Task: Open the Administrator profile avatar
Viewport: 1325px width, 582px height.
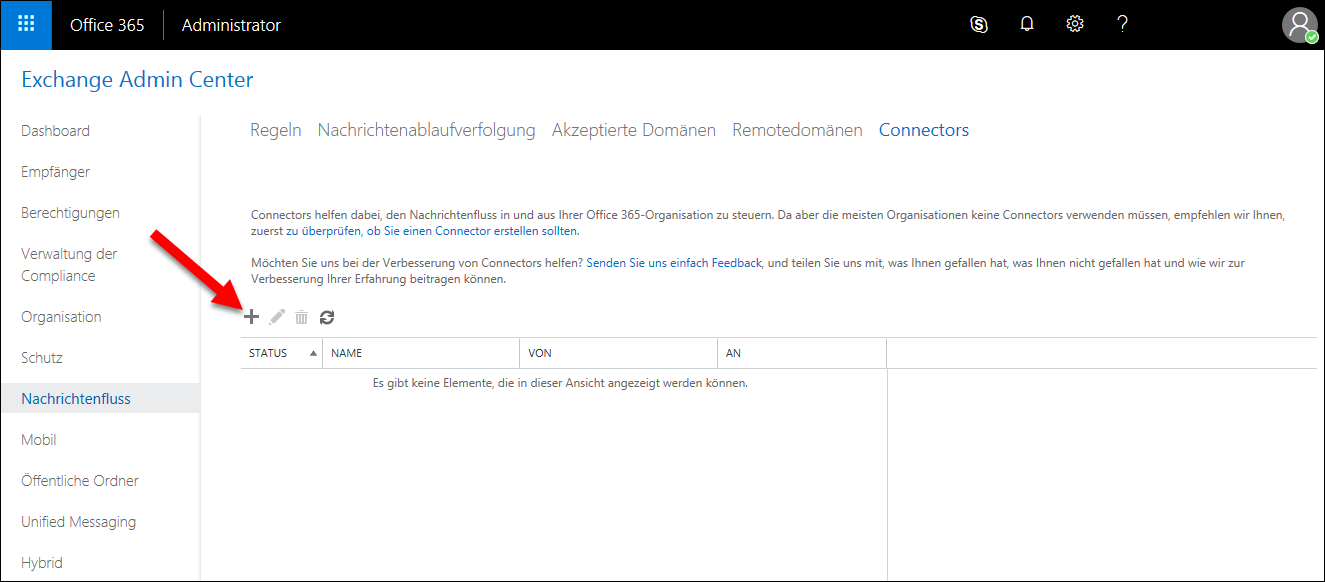Action: pyautogui.click(x=1299, y=24)
